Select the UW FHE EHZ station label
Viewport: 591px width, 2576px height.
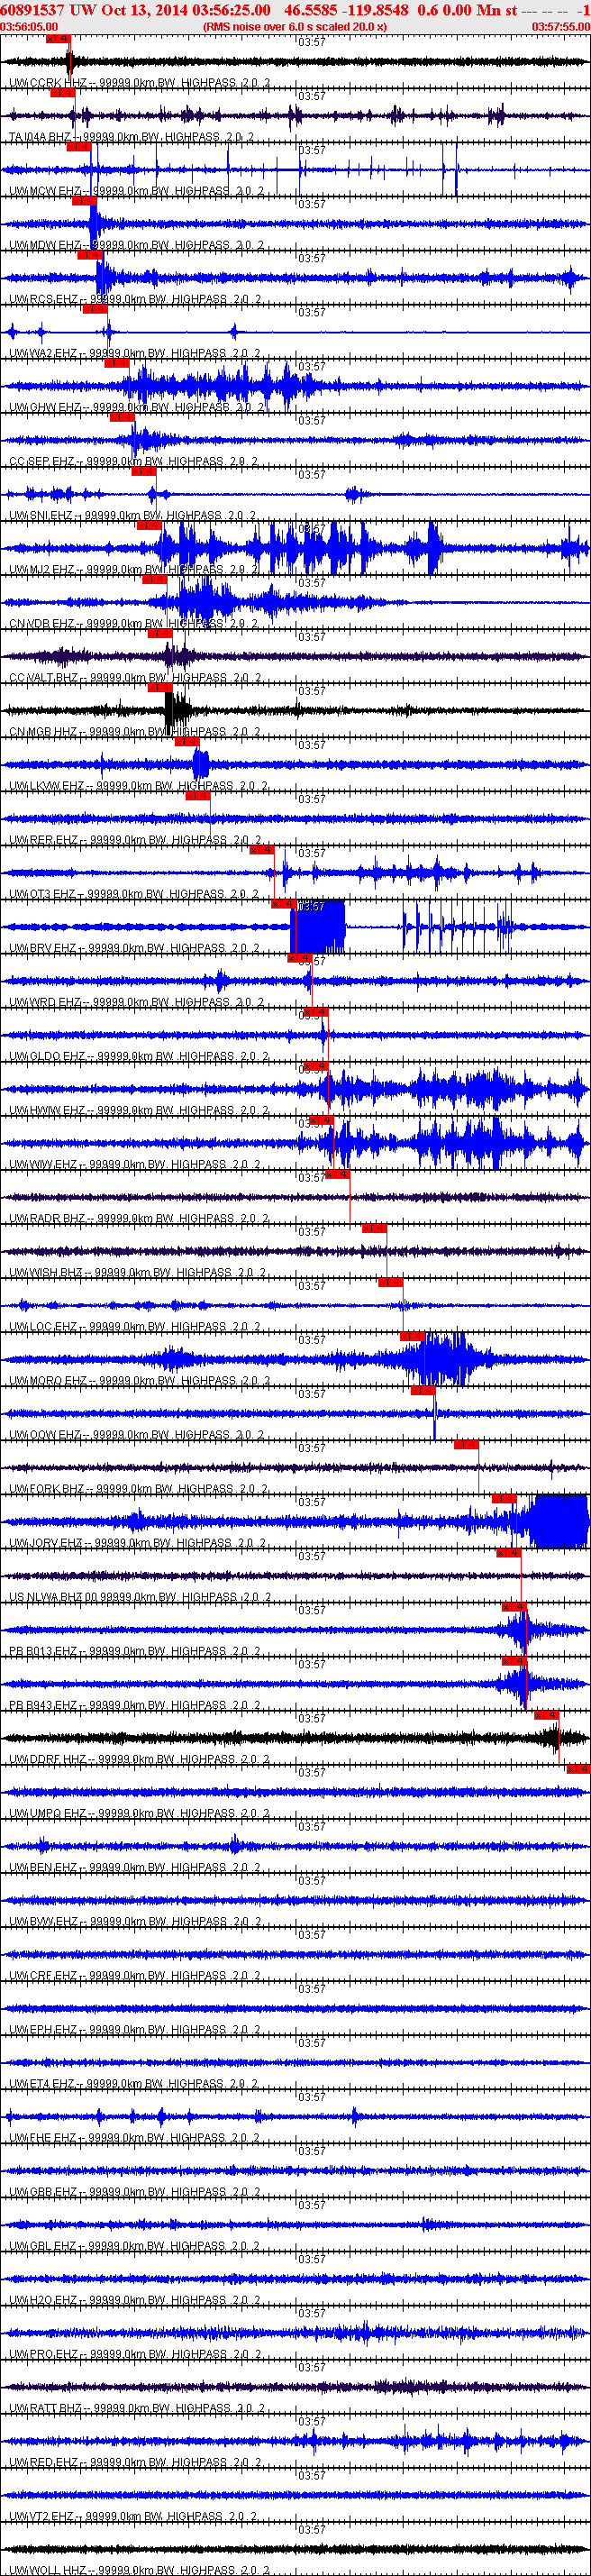click(134, 2137)
